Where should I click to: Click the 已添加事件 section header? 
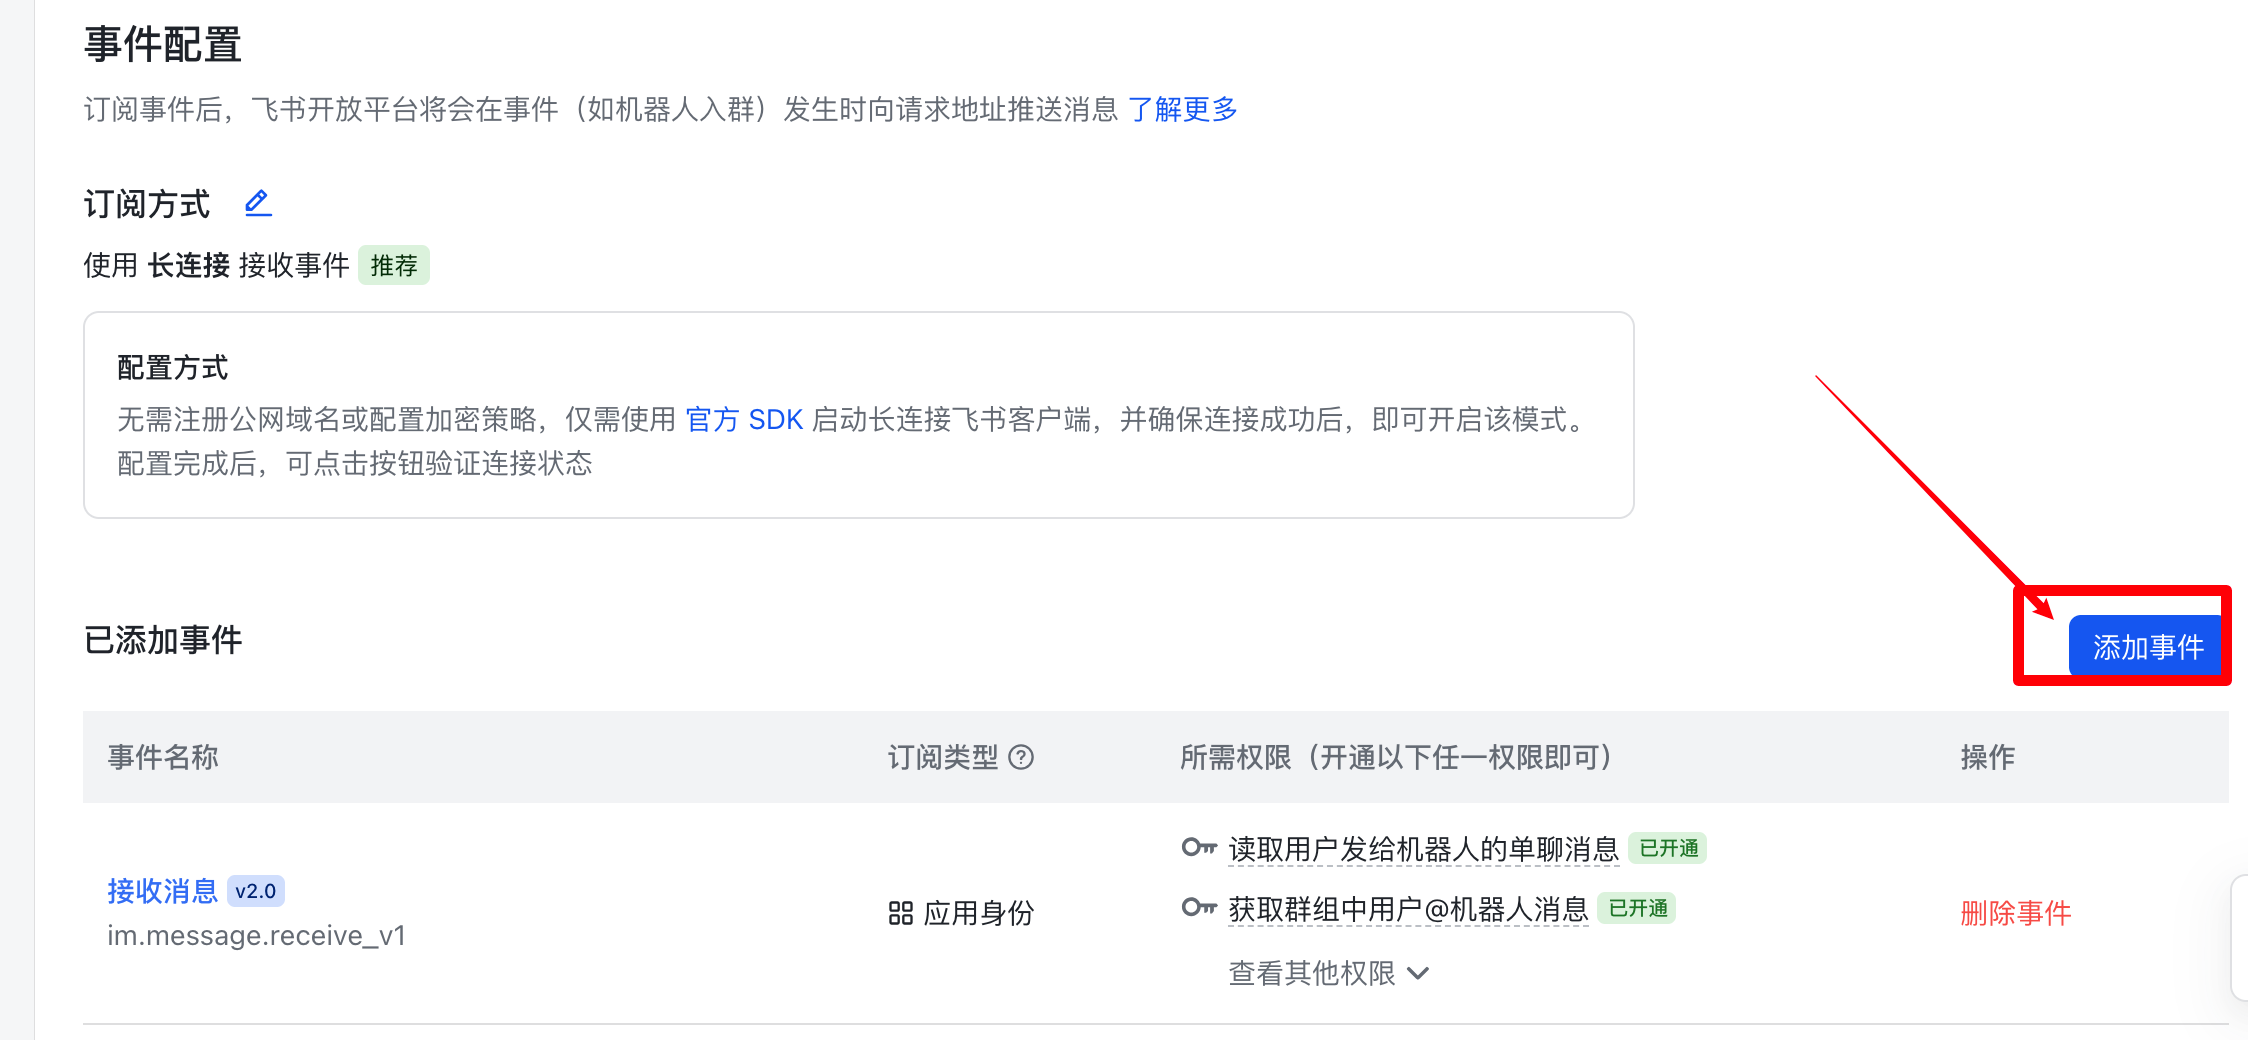tap(163, 640)
